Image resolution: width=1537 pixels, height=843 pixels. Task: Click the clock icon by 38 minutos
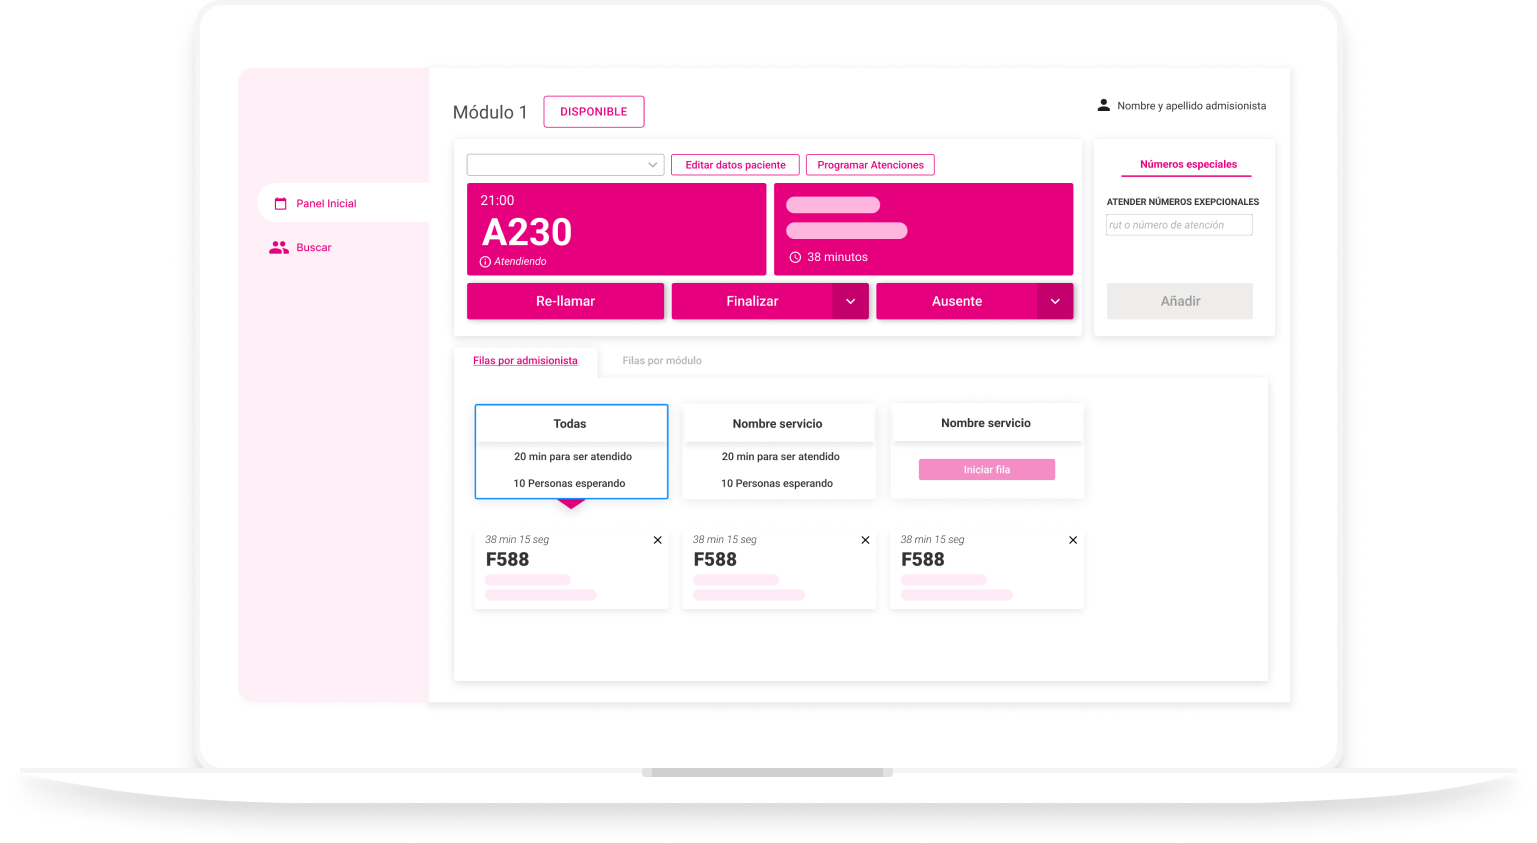tap(795, 258)
